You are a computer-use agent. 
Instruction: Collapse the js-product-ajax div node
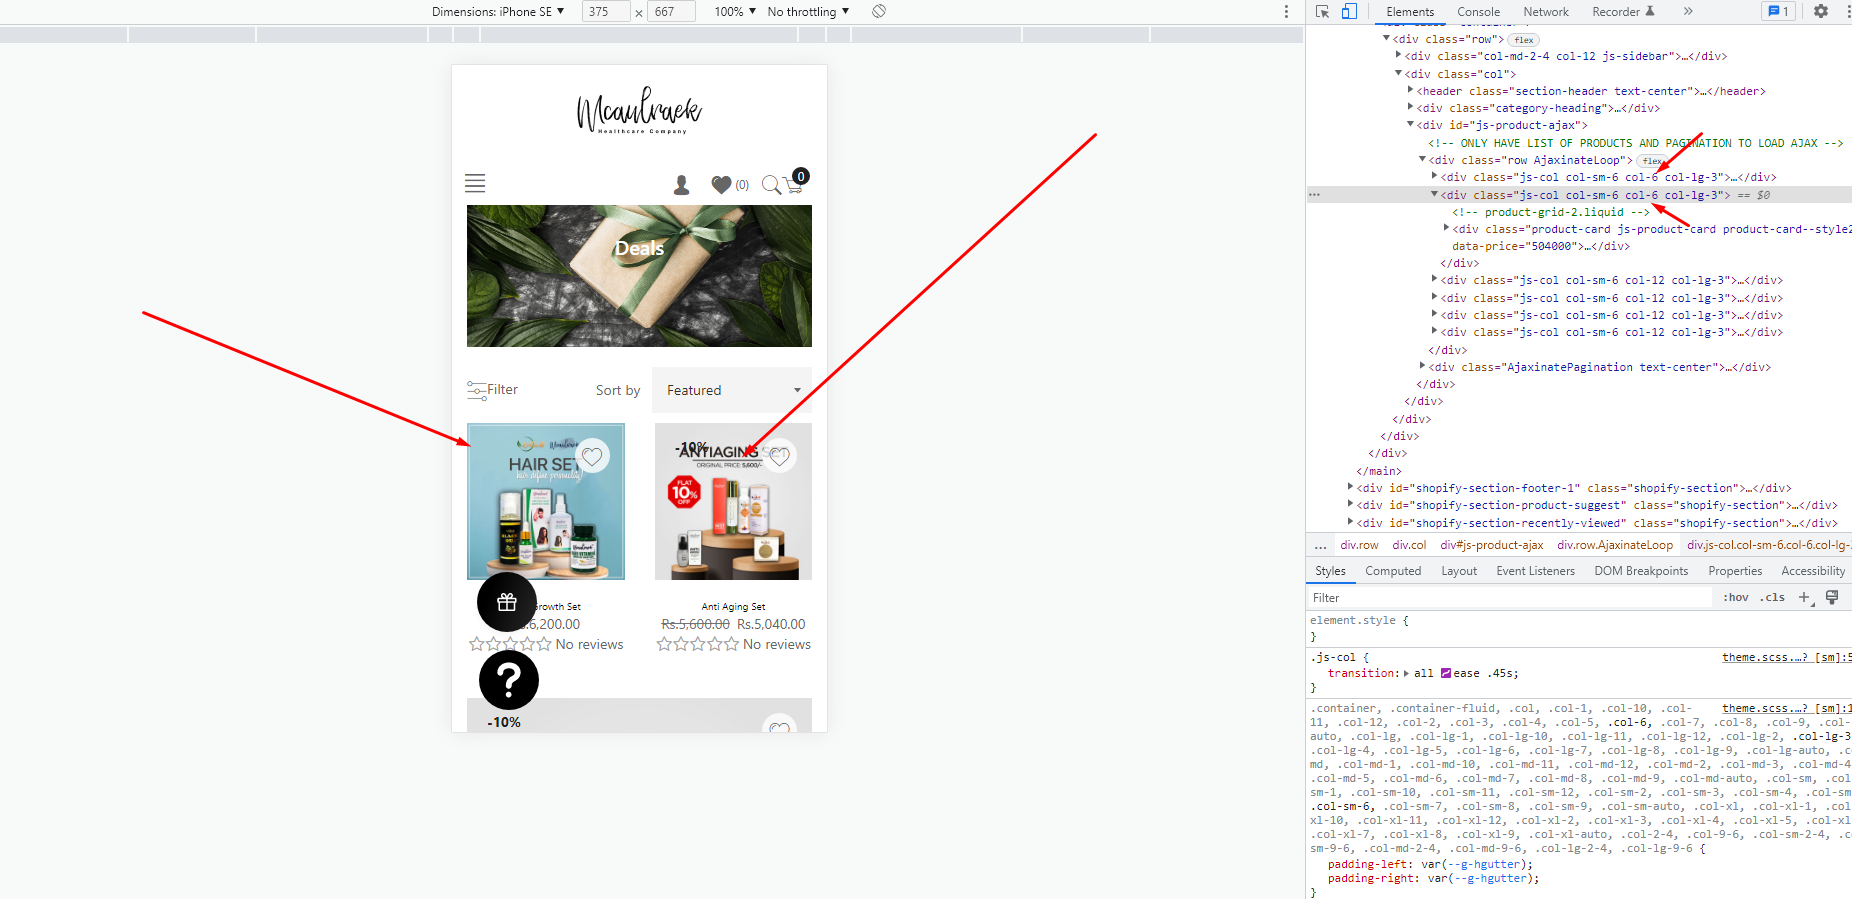1410,125
